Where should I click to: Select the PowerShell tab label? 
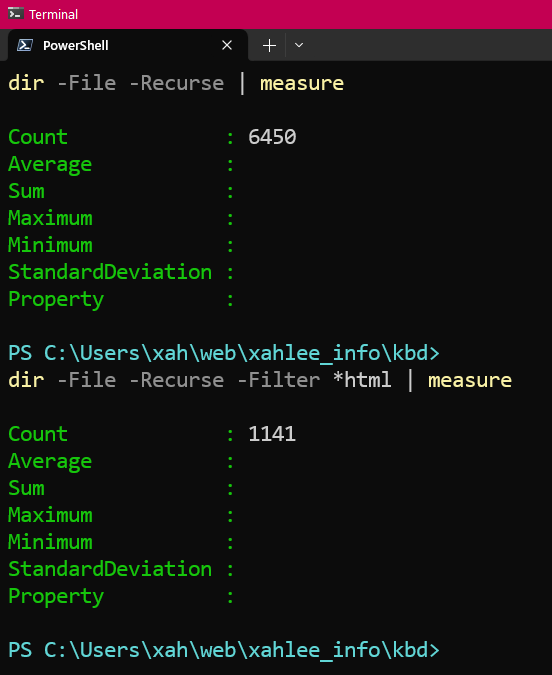pos(76,46)
